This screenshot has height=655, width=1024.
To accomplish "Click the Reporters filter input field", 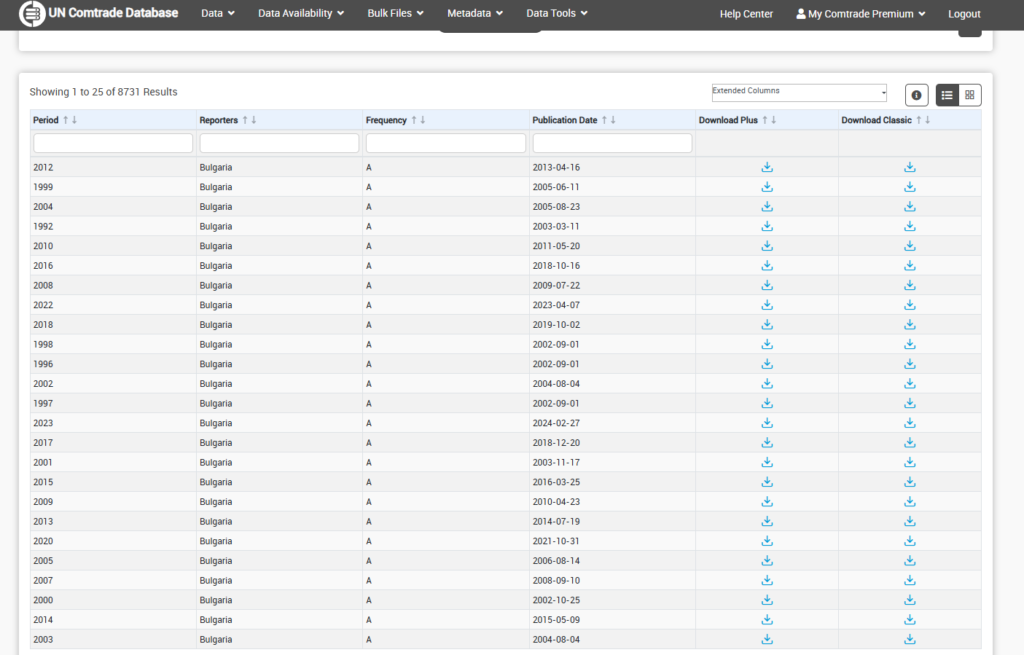I will (279, 143).
